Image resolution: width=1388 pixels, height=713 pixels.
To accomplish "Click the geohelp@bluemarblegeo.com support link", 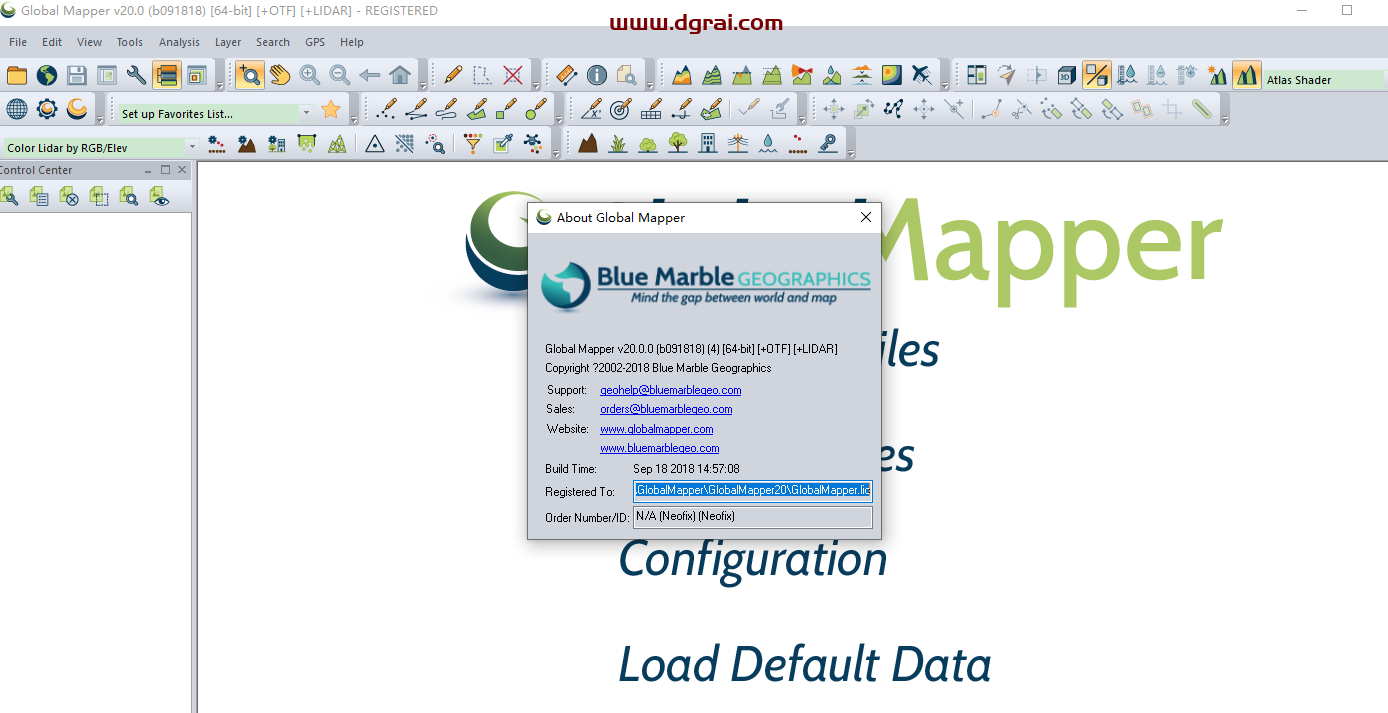I will [671, 390].
